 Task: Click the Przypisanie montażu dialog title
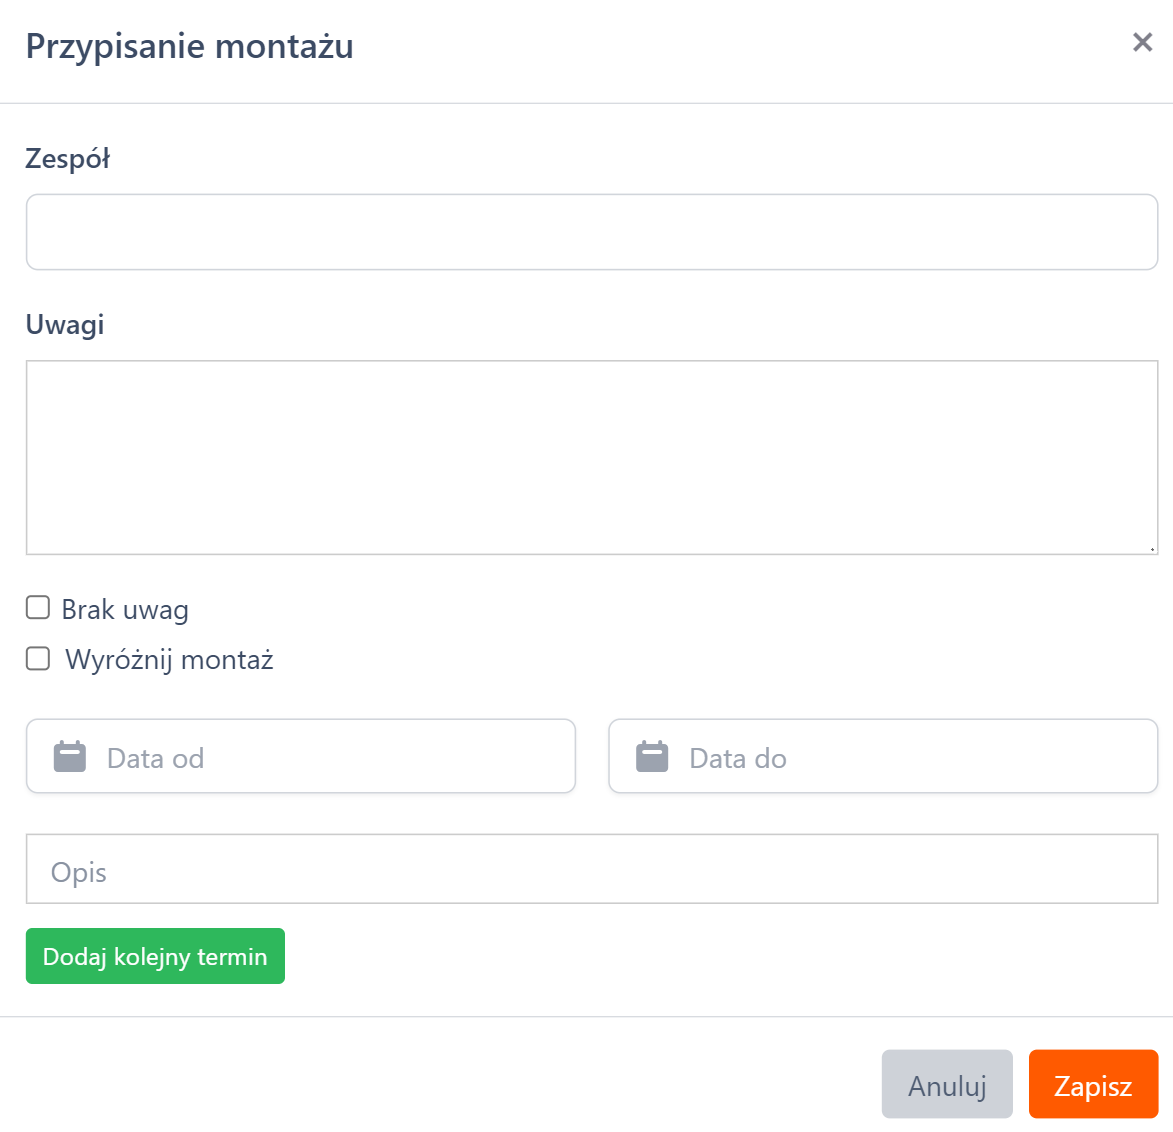(189, 46)
